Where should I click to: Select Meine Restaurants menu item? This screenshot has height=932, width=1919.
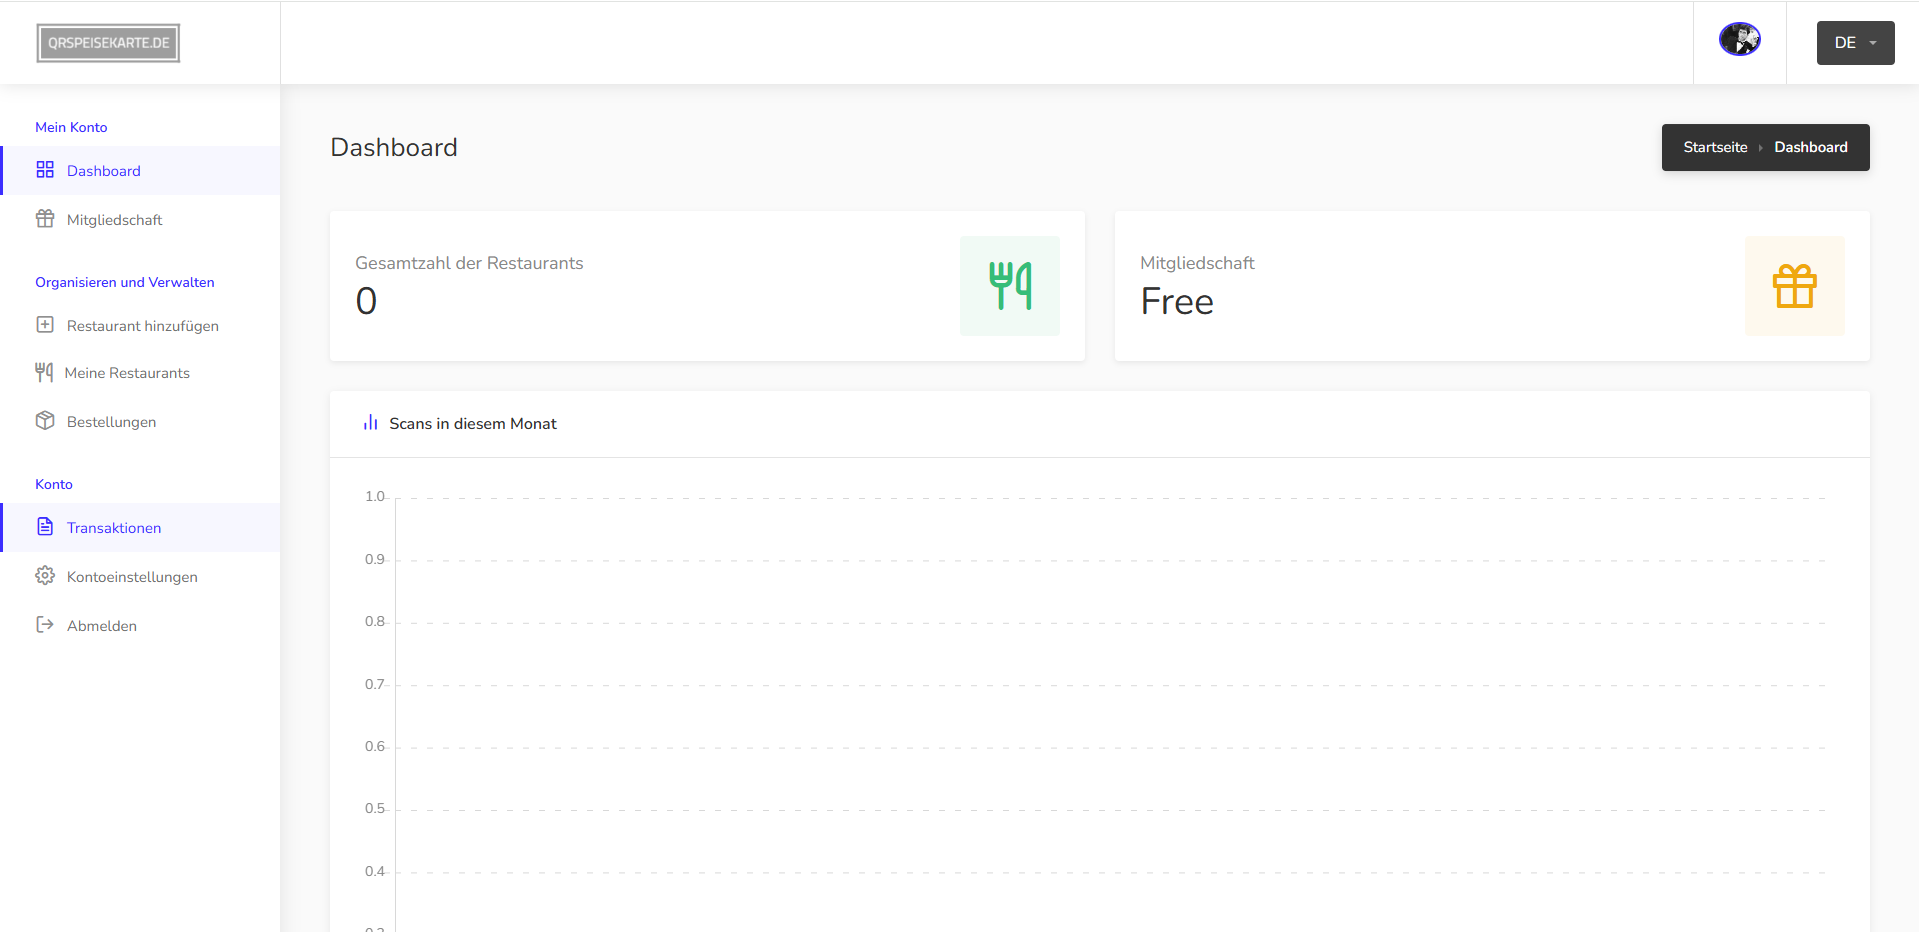click(x=127, y=373)
